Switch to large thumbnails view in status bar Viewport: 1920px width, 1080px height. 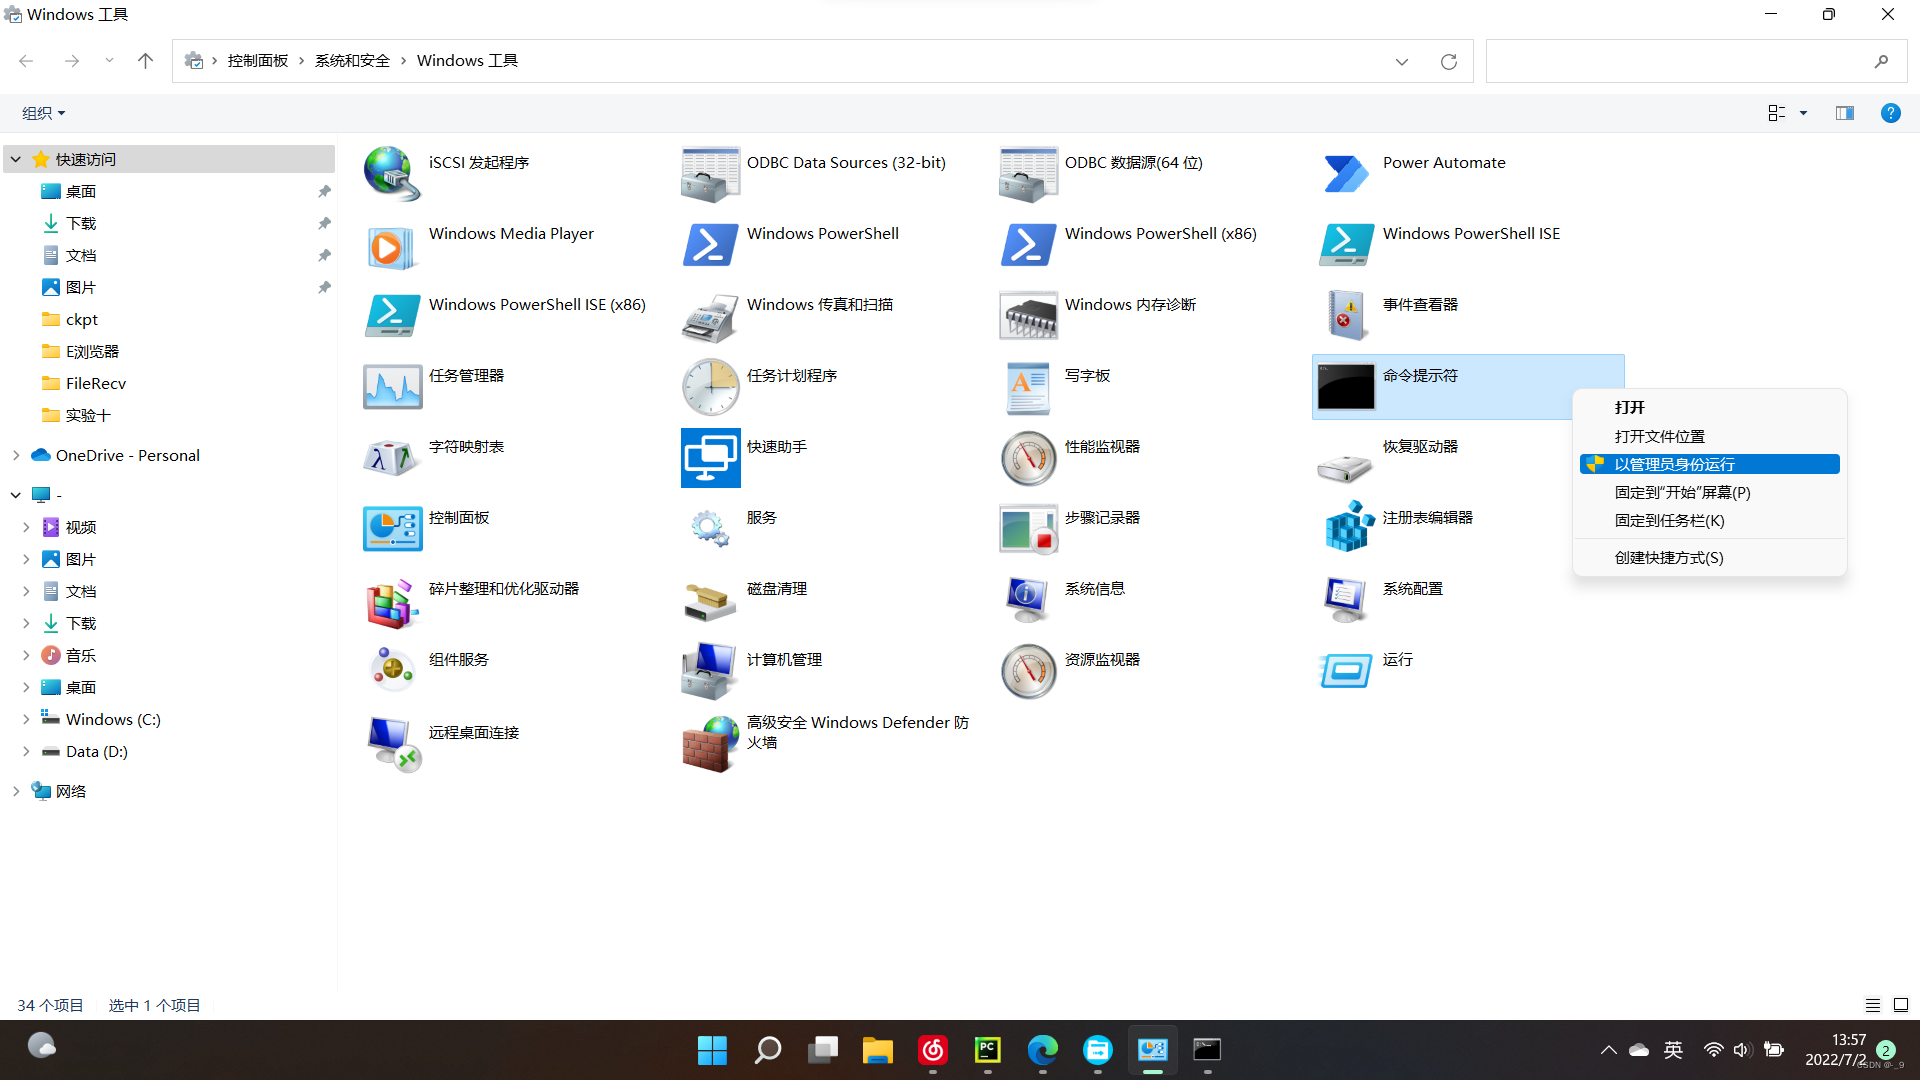1901,1005
